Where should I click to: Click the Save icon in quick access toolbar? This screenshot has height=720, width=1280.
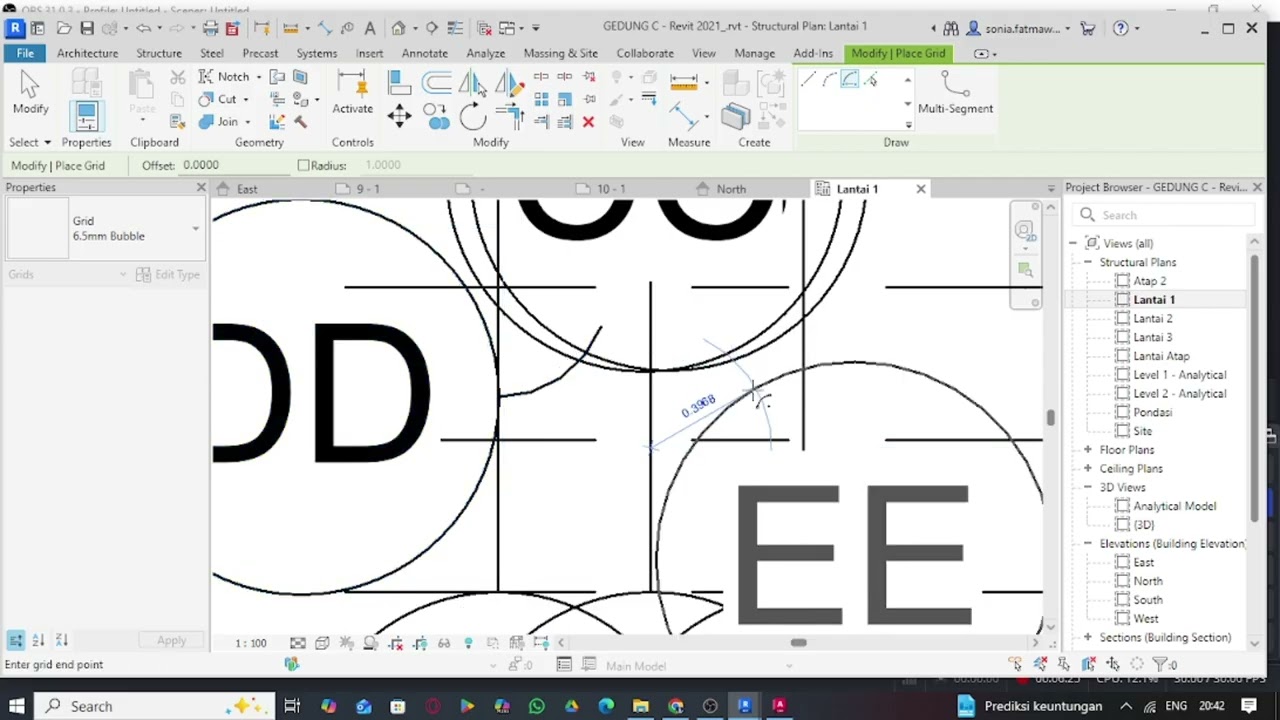(87, 28)
